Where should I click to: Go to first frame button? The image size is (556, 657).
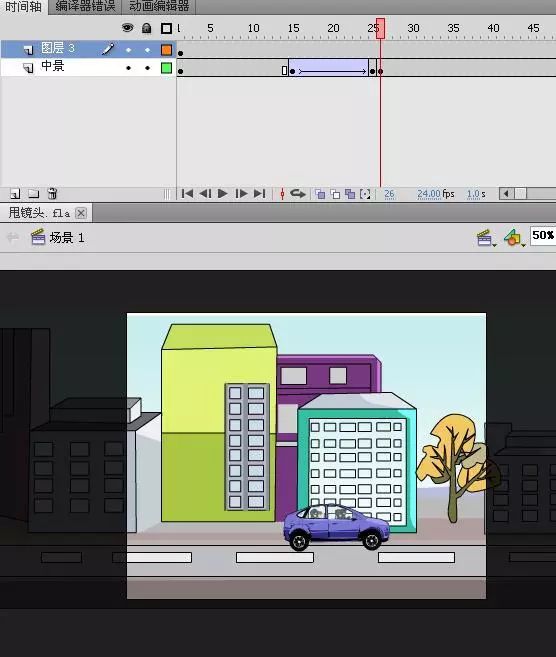pos(187,194)
